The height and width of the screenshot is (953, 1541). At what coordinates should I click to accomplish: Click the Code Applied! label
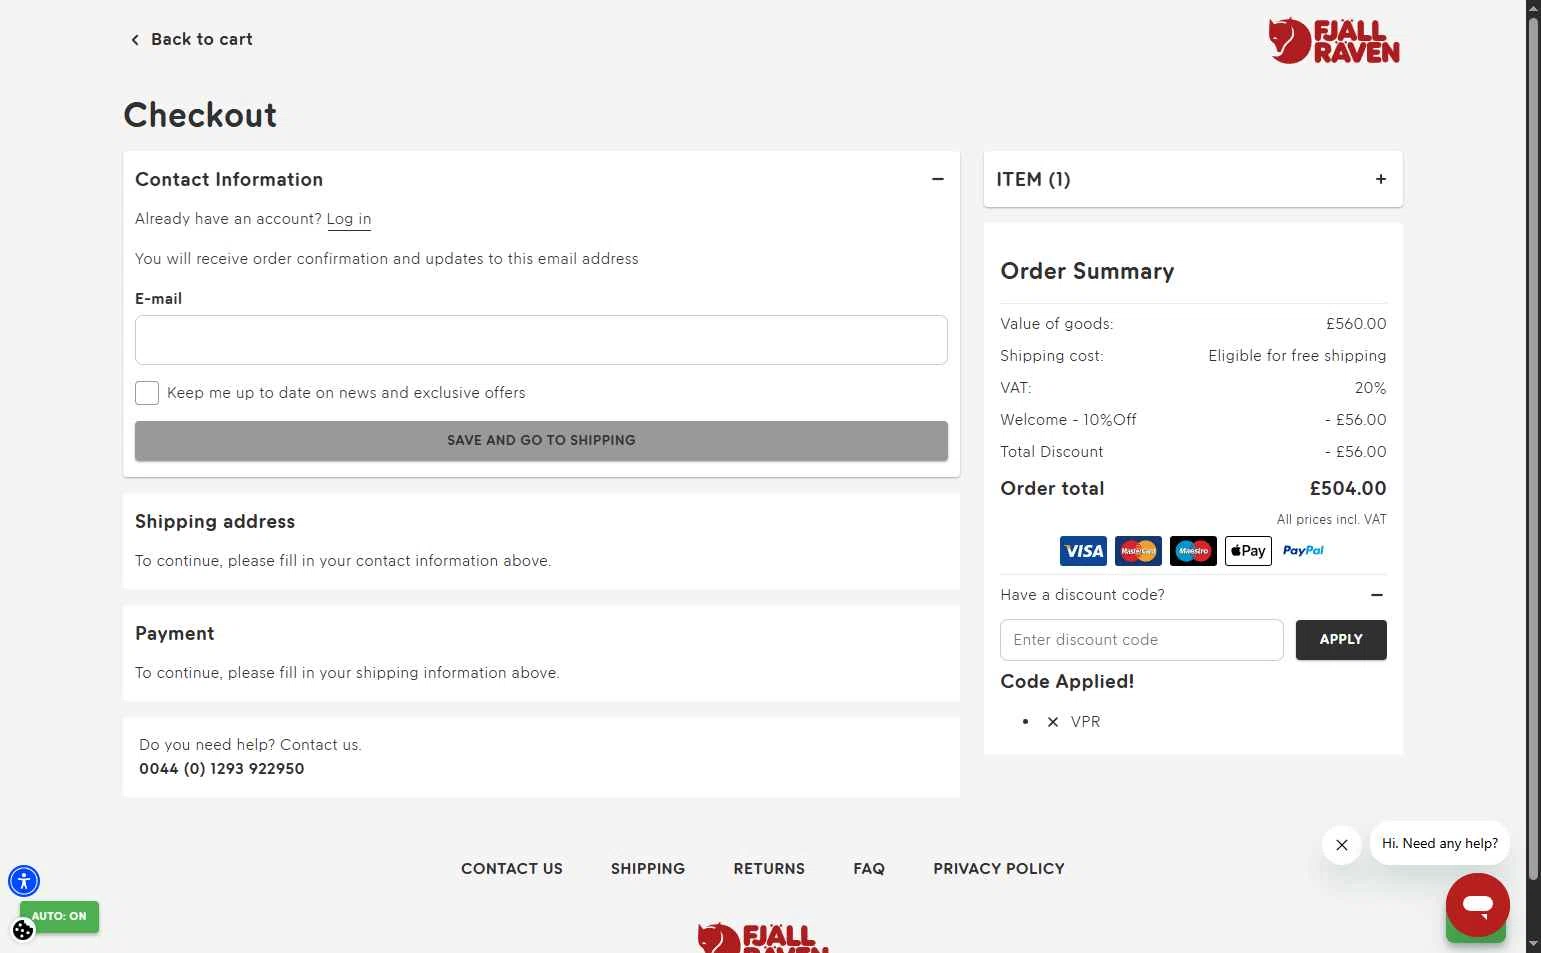pos(1067,682)
